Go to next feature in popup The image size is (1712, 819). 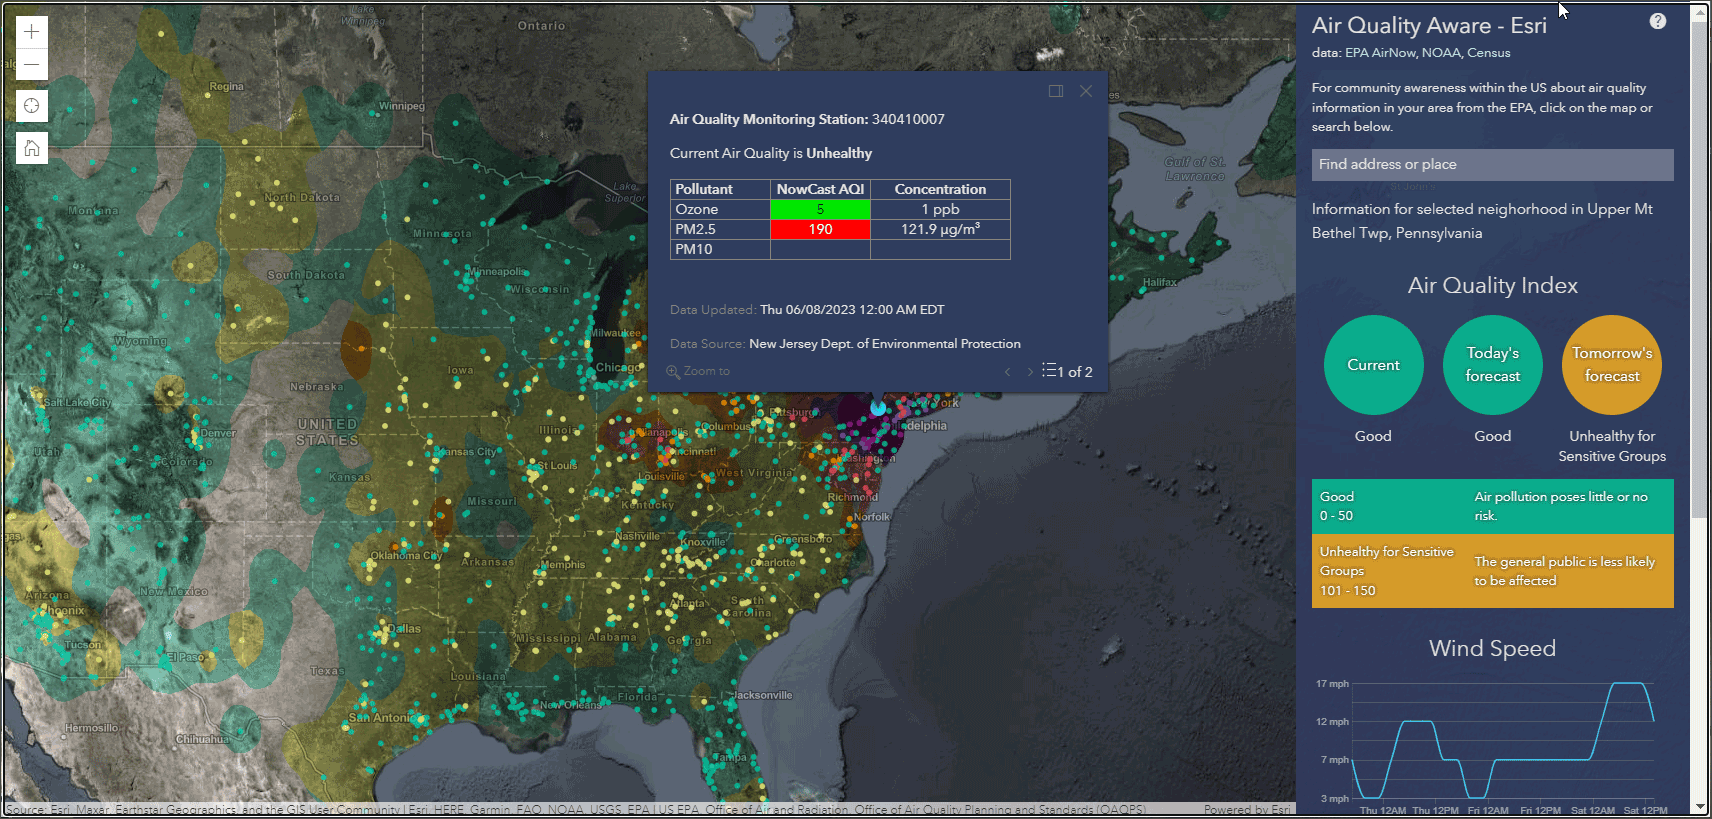(x=1030, y=372)
